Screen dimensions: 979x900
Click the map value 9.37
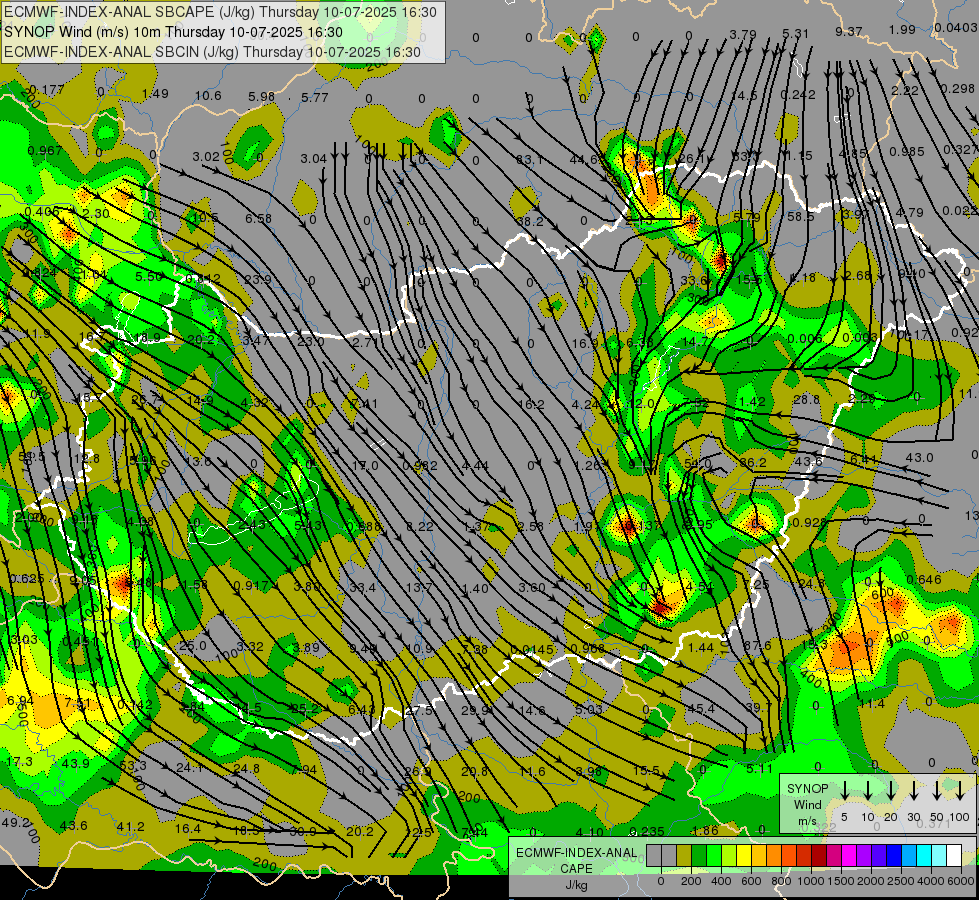(849, 31)
